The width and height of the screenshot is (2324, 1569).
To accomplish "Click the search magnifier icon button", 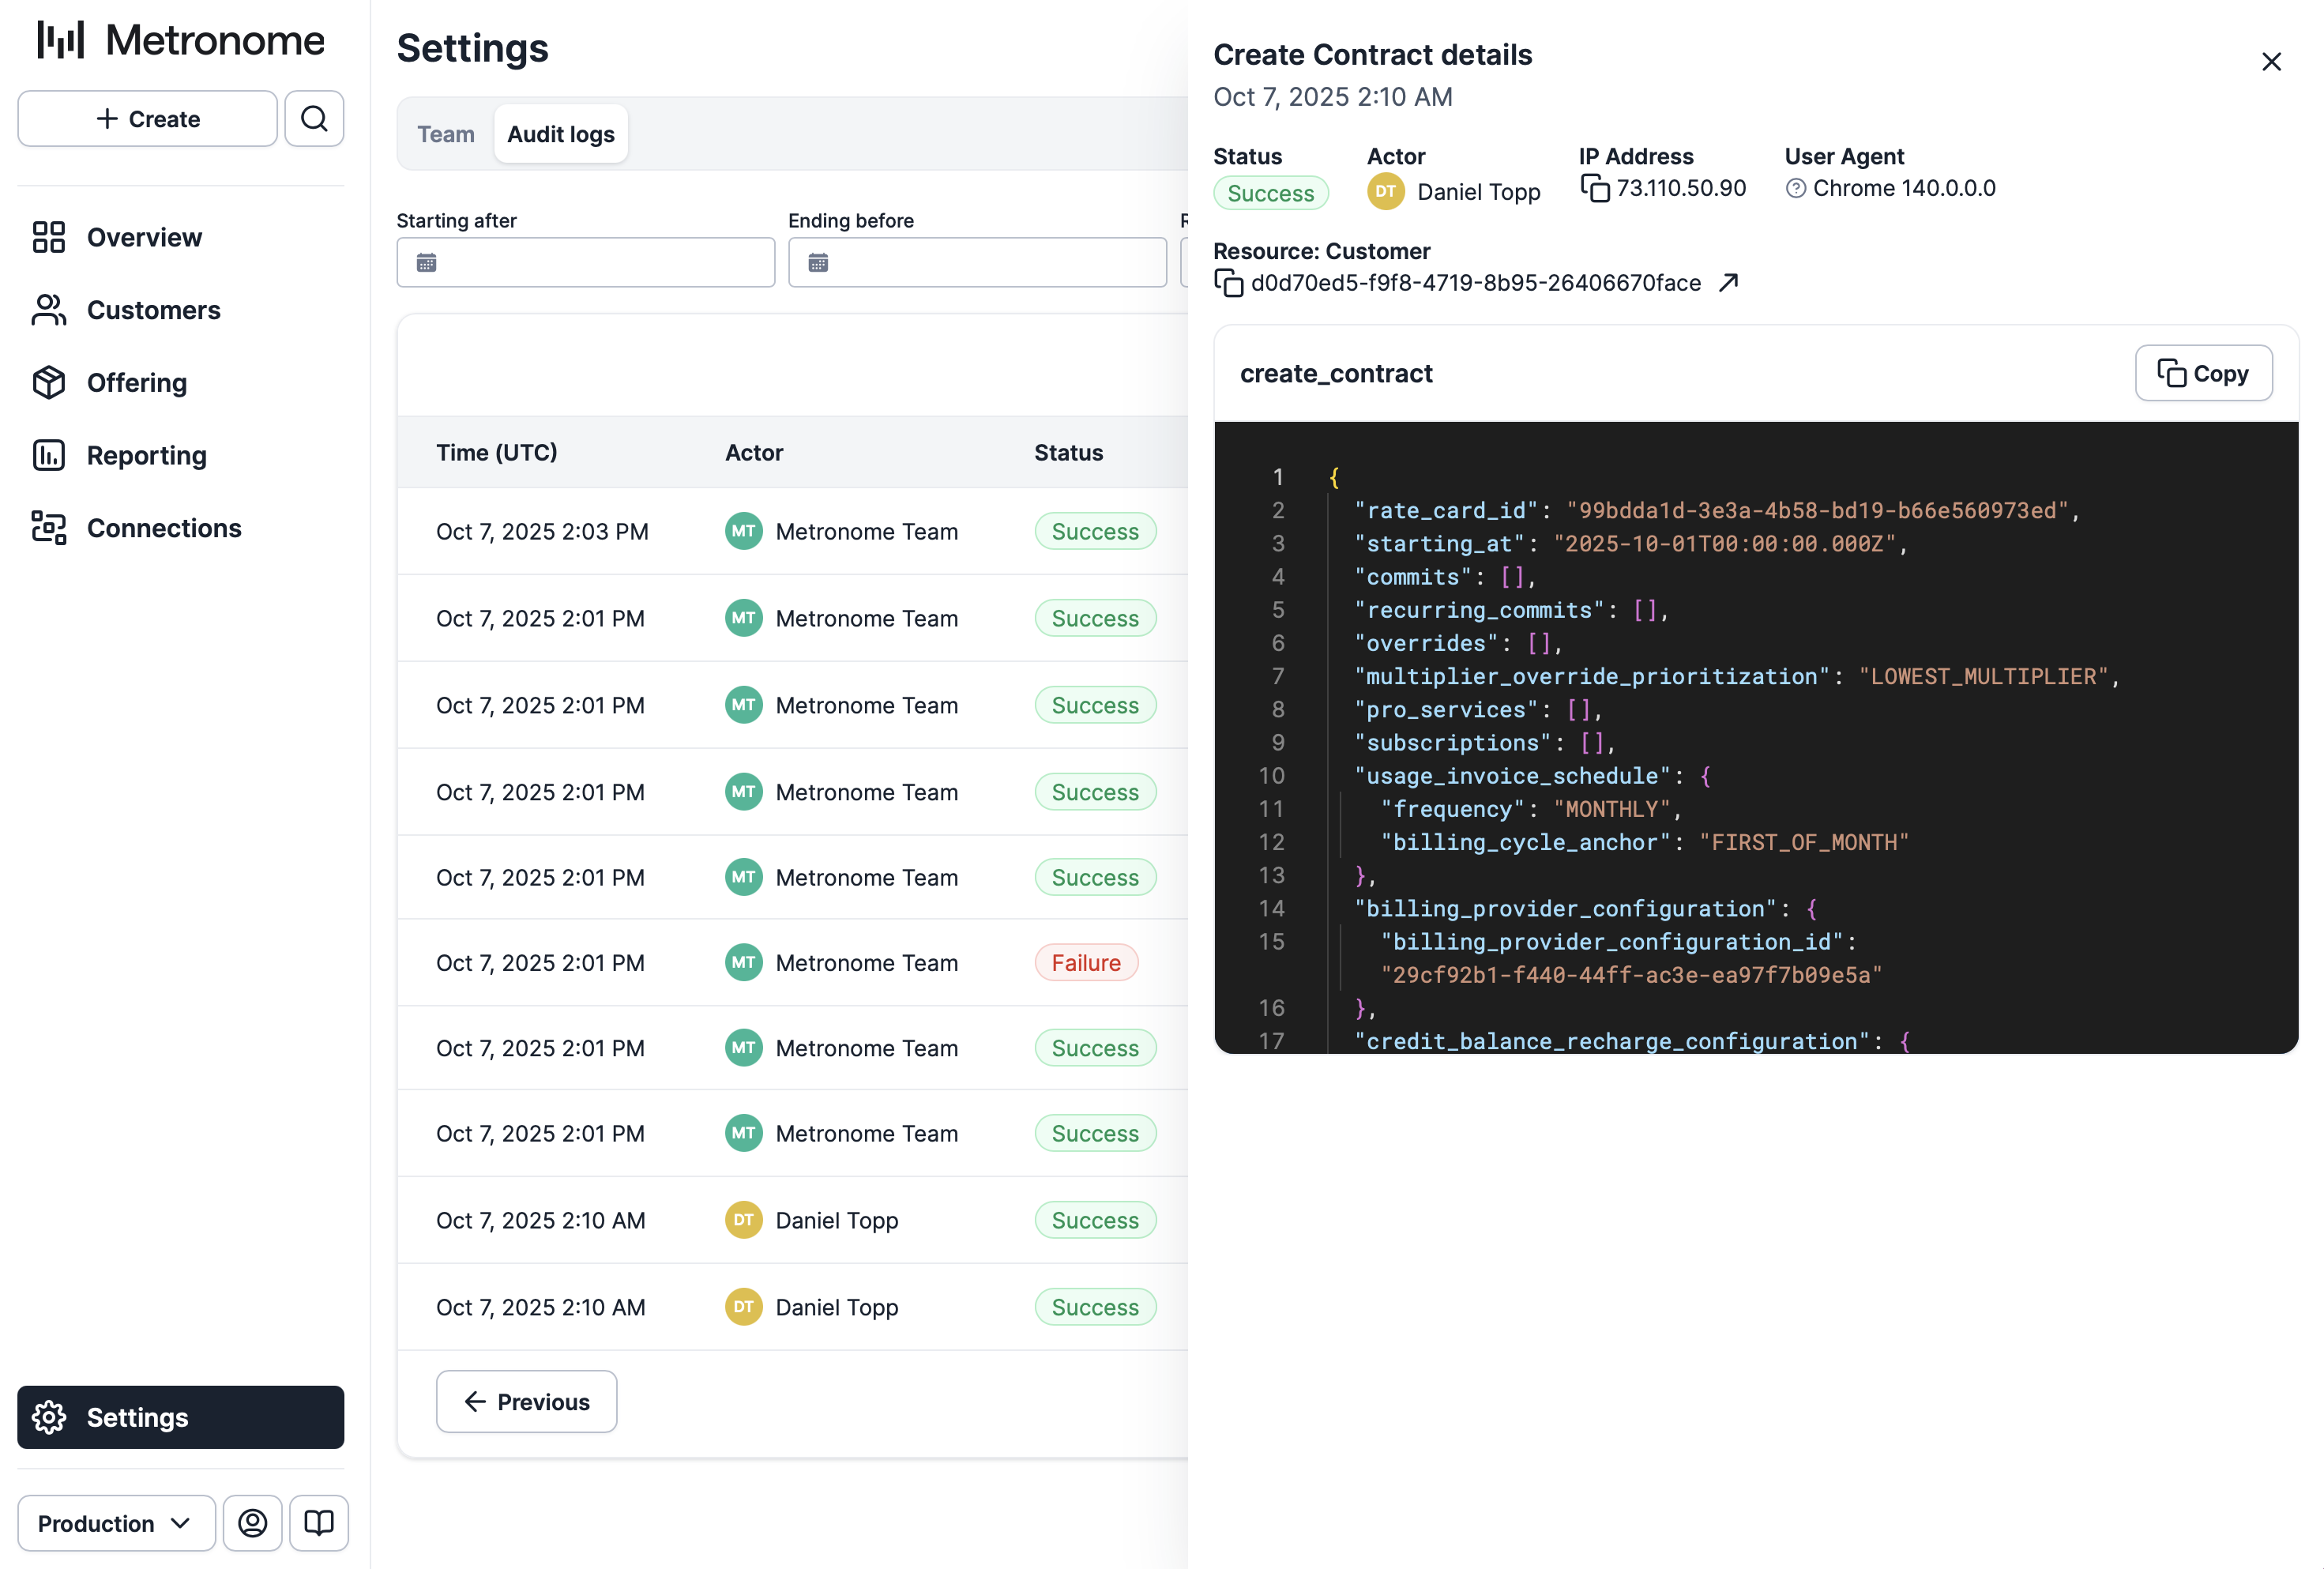I will coord(314,119).
